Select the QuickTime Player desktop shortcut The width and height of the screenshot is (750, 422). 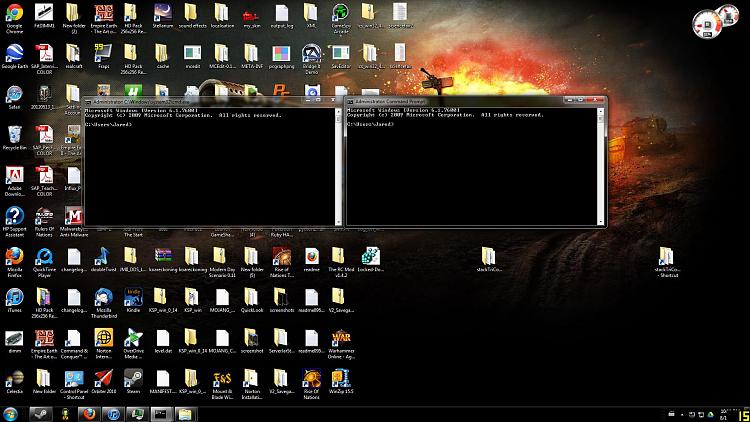[x=44, y=262]
